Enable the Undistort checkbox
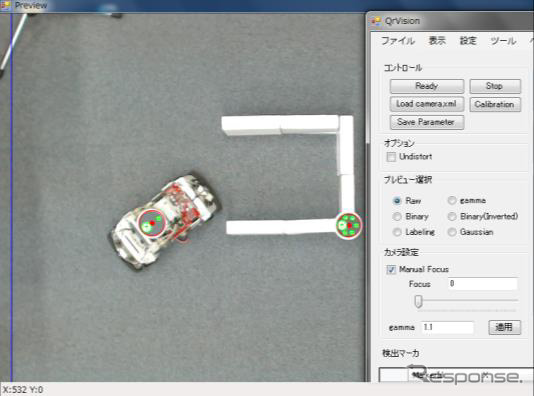 click(x=391, y=157)
